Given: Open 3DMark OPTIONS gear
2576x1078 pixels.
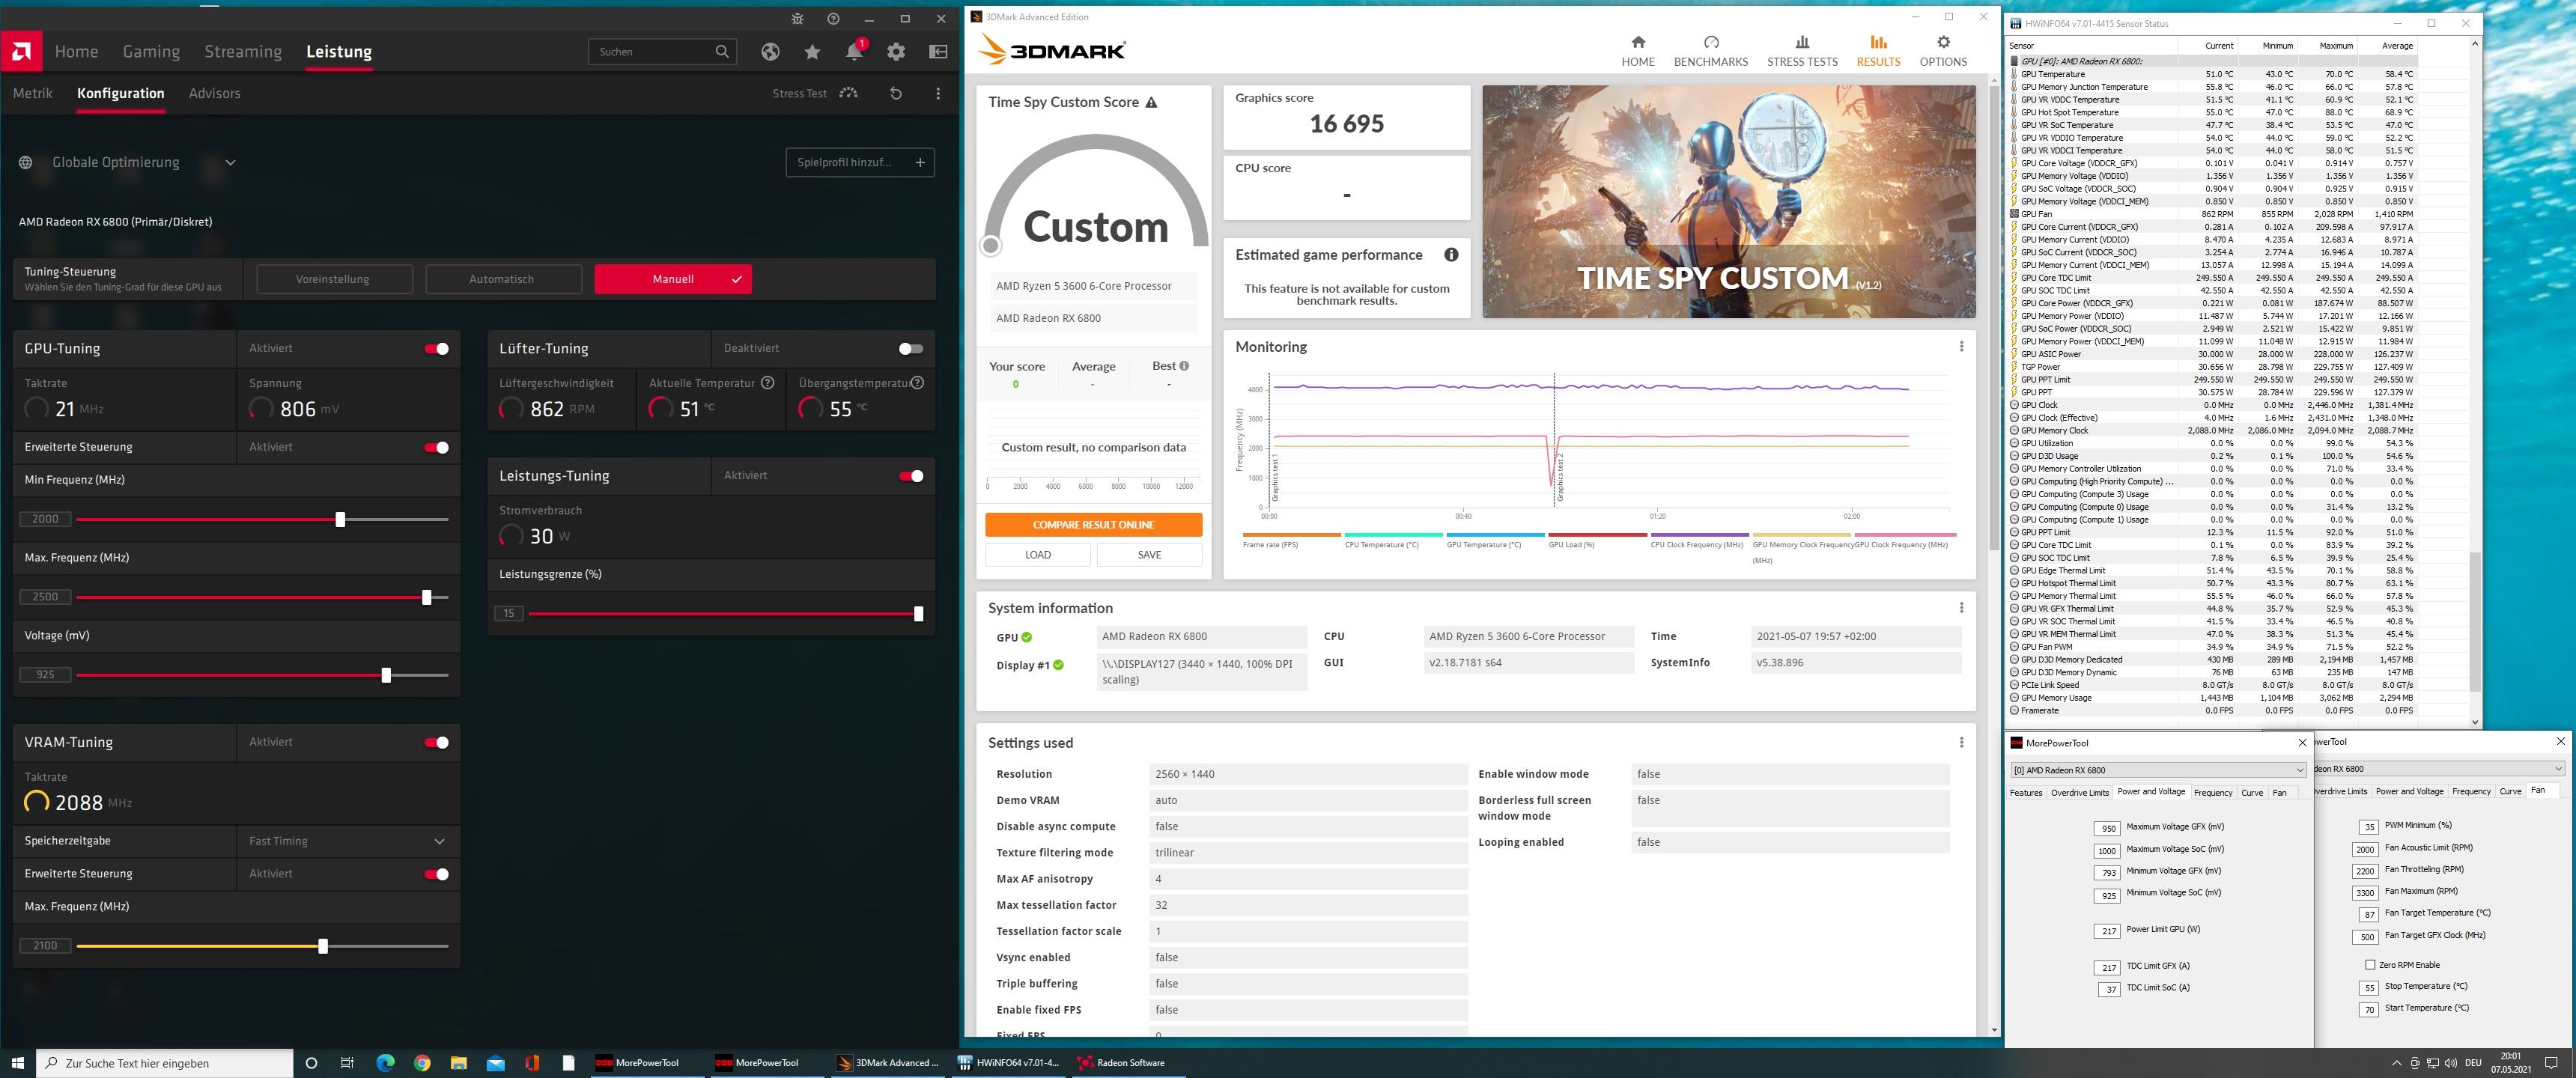Looking at the screenshot, I should pyautogui.click(x=1943, y=51).
